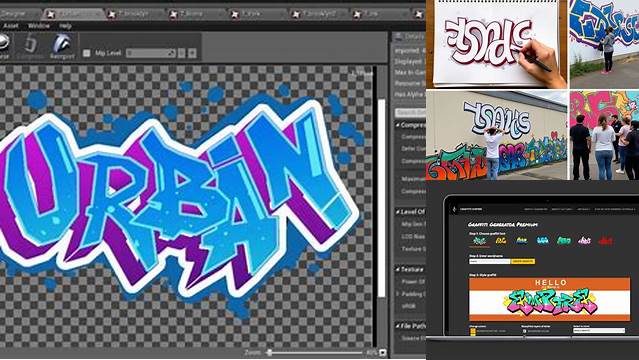Toggle the Mip Level checkbox
The height and width of the screenshot is (360, 639).
pyautogui.click(x=86, y=53)
